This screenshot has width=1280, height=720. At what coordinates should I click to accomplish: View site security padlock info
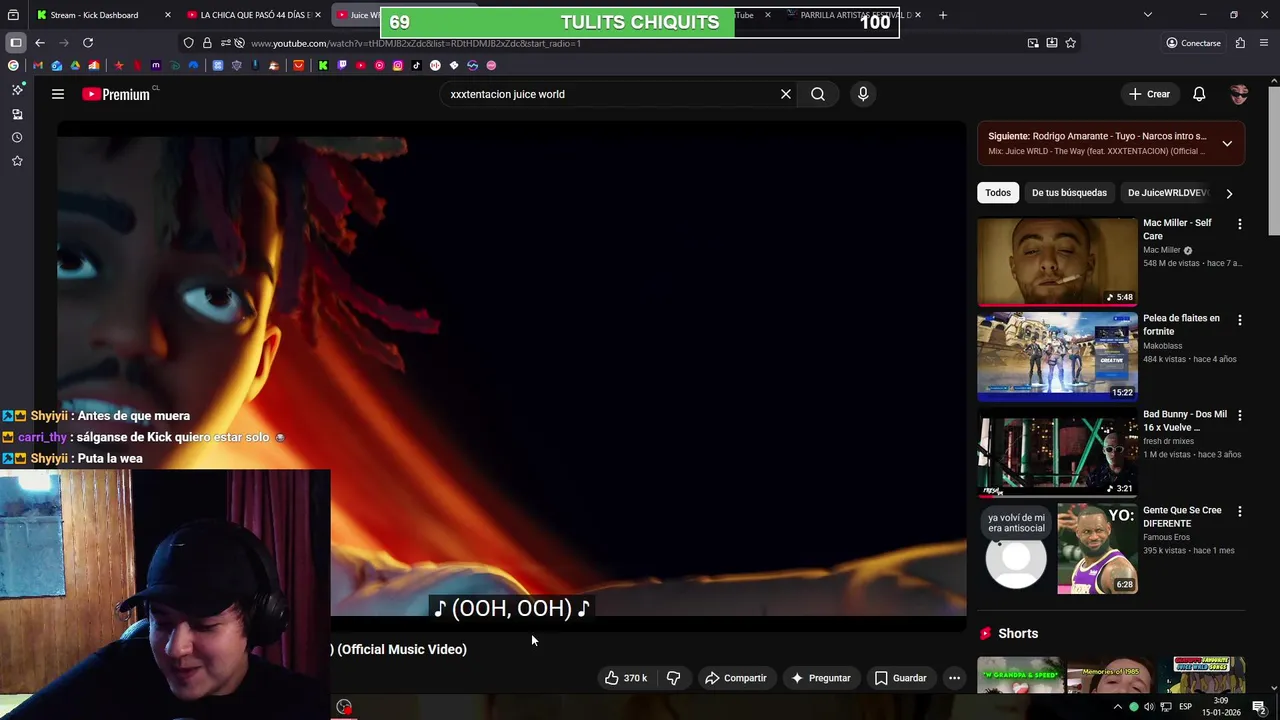(207, 43)
